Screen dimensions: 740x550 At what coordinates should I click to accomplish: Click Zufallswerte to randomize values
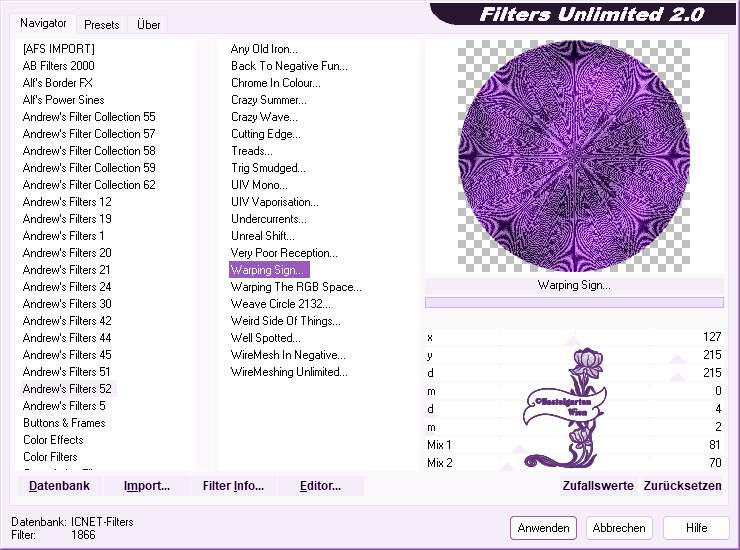[x=598, y=486]
